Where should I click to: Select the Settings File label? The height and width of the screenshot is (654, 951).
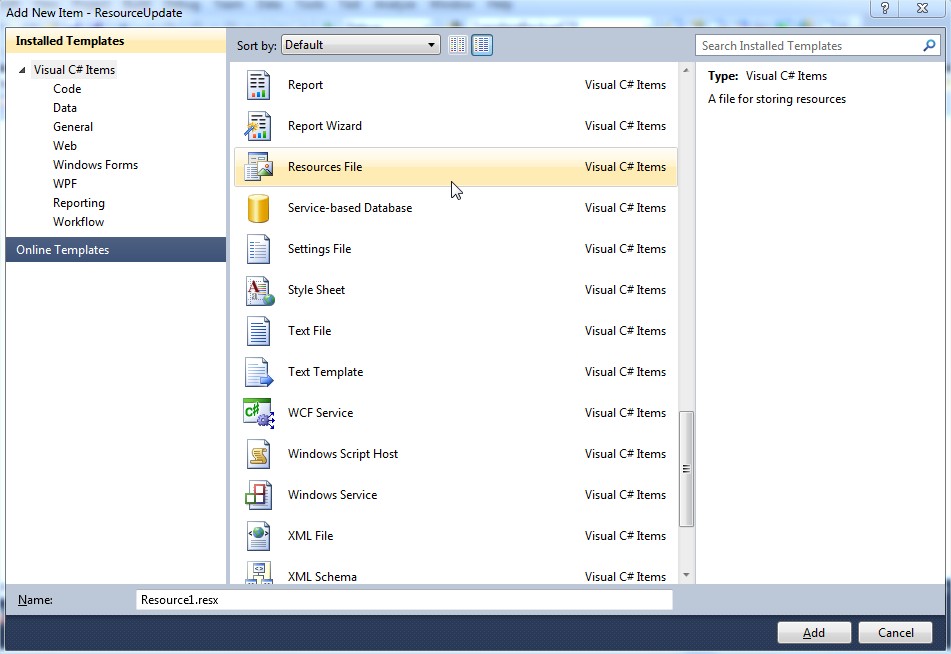pos(319,249)
